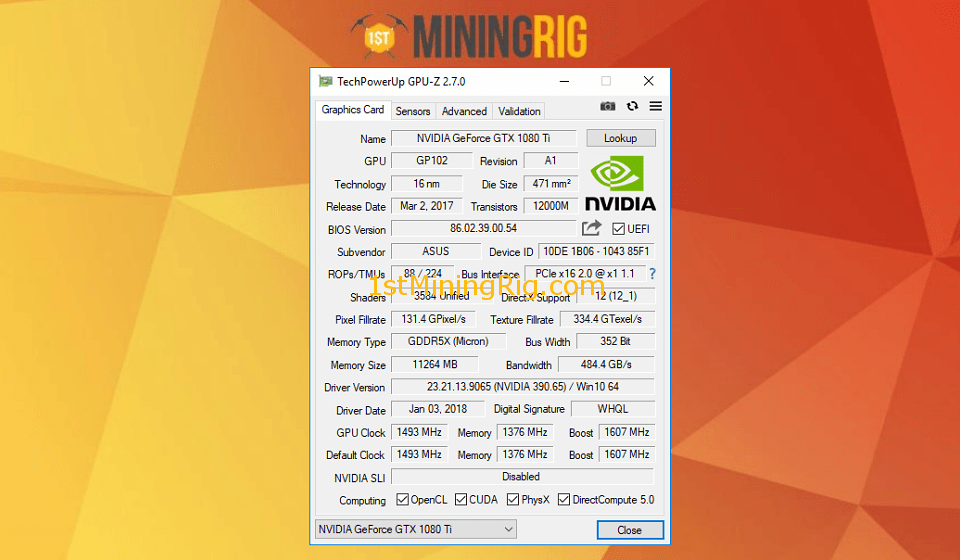Toggle the OpenCL checkbox
The width and height of the screenshot is (960, 560).
coord(402,499)
